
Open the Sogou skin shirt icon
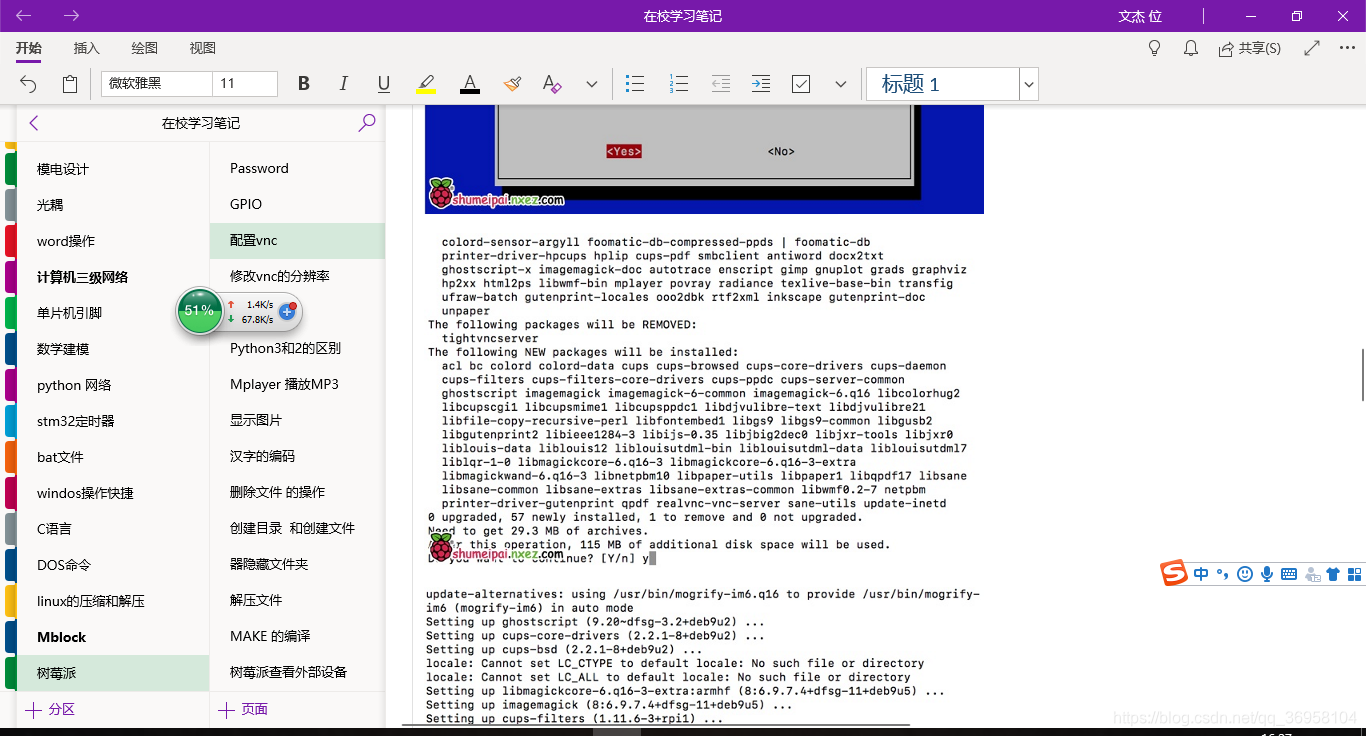(x=1332, y=574)
